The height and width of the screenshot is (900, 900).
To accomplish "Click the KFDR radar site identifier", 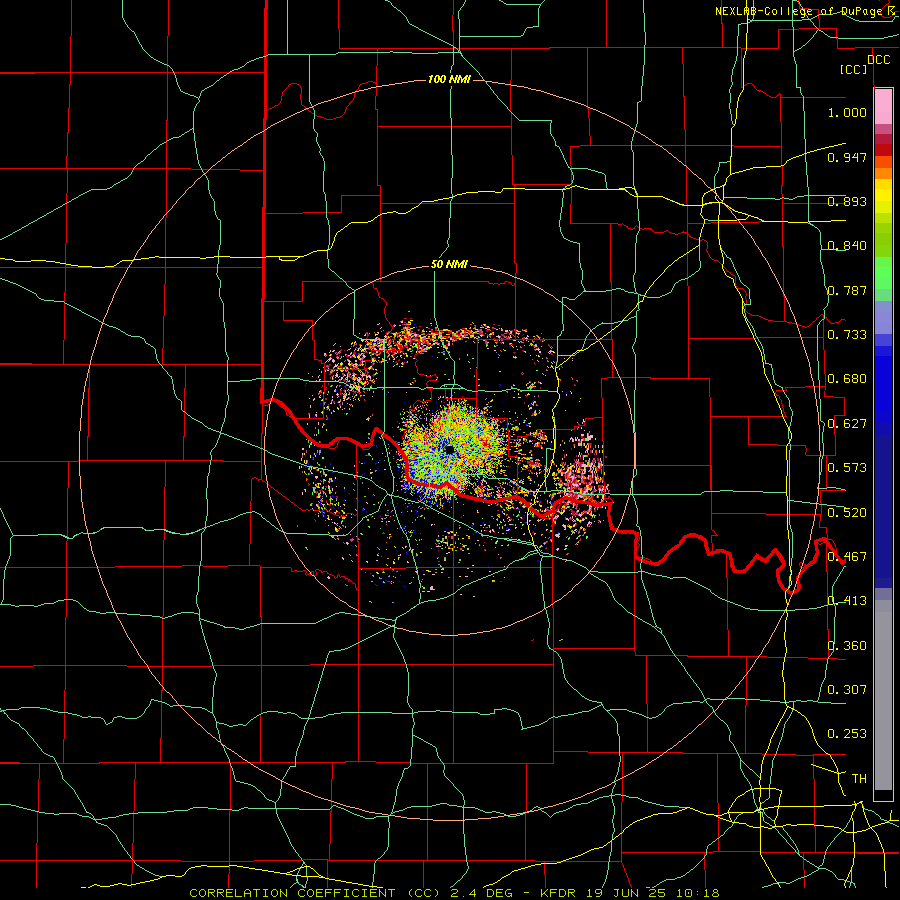I will pyautogui.click(x=556, y=893).
